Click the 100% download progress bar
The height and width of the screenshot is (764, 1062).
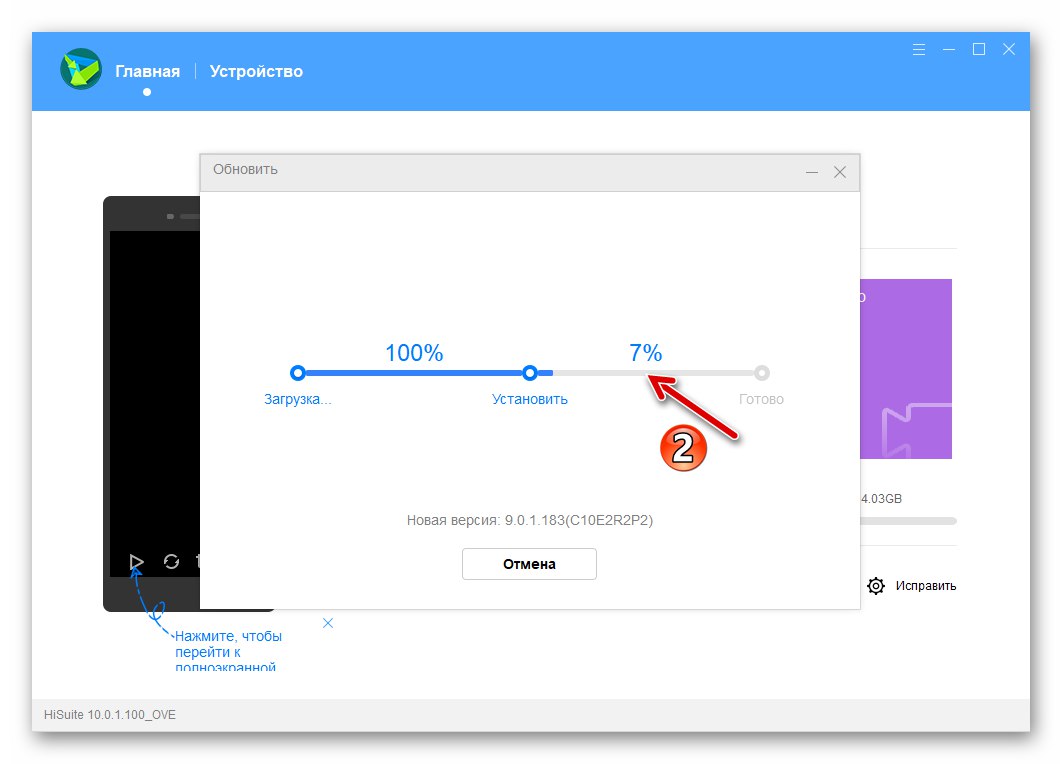[414, 373]
